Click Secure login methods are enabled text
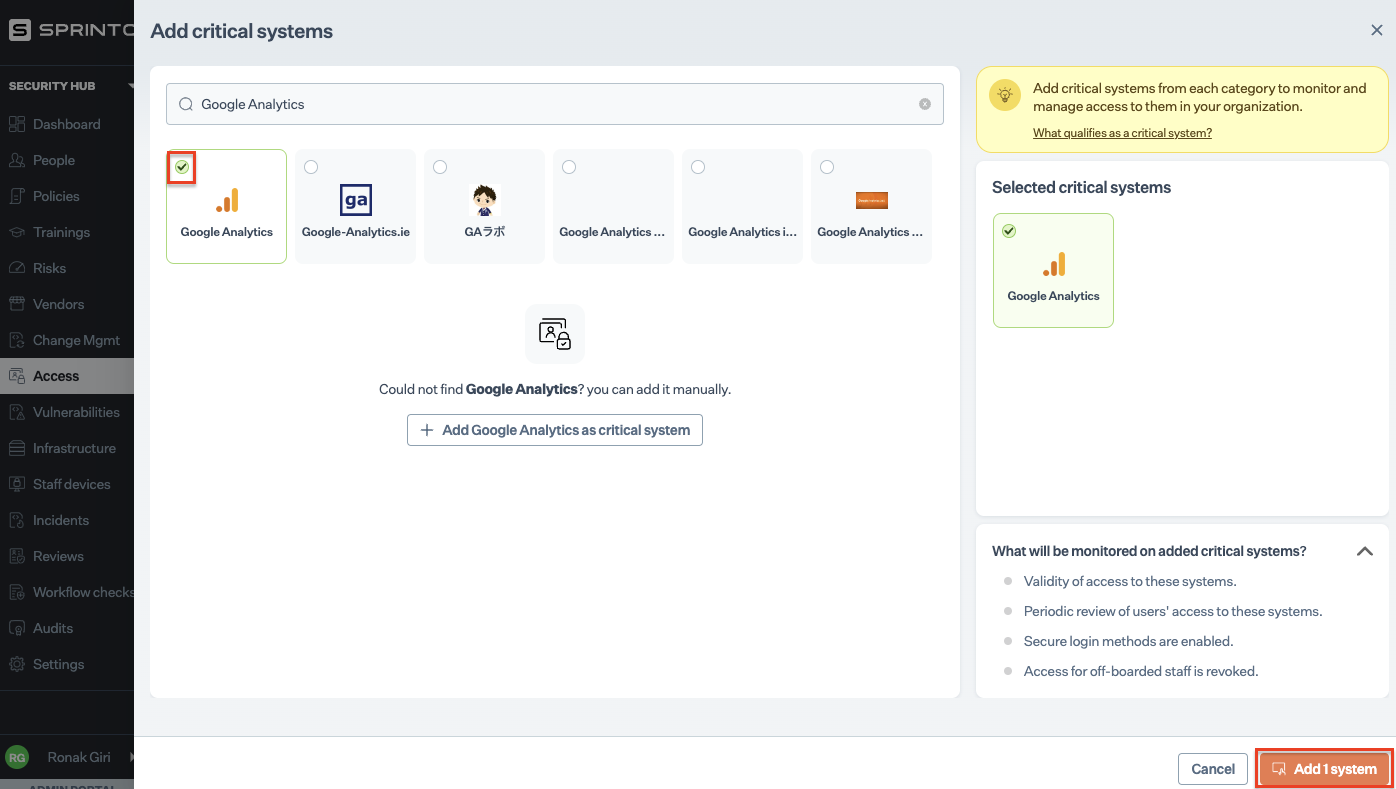Viewport: 1396px width, 789px height. [1128, 641]
